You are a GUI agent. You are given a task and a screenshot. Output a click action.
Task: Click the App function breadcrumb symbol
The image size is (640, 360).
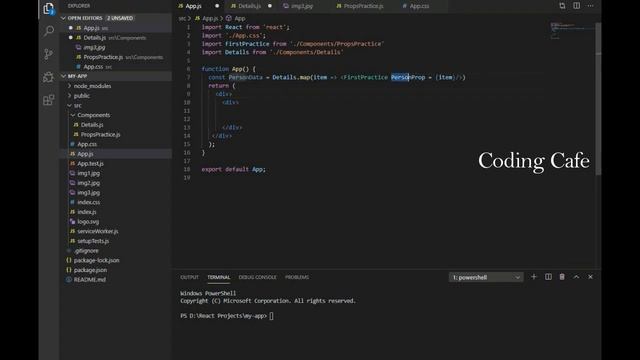[236, 18]
